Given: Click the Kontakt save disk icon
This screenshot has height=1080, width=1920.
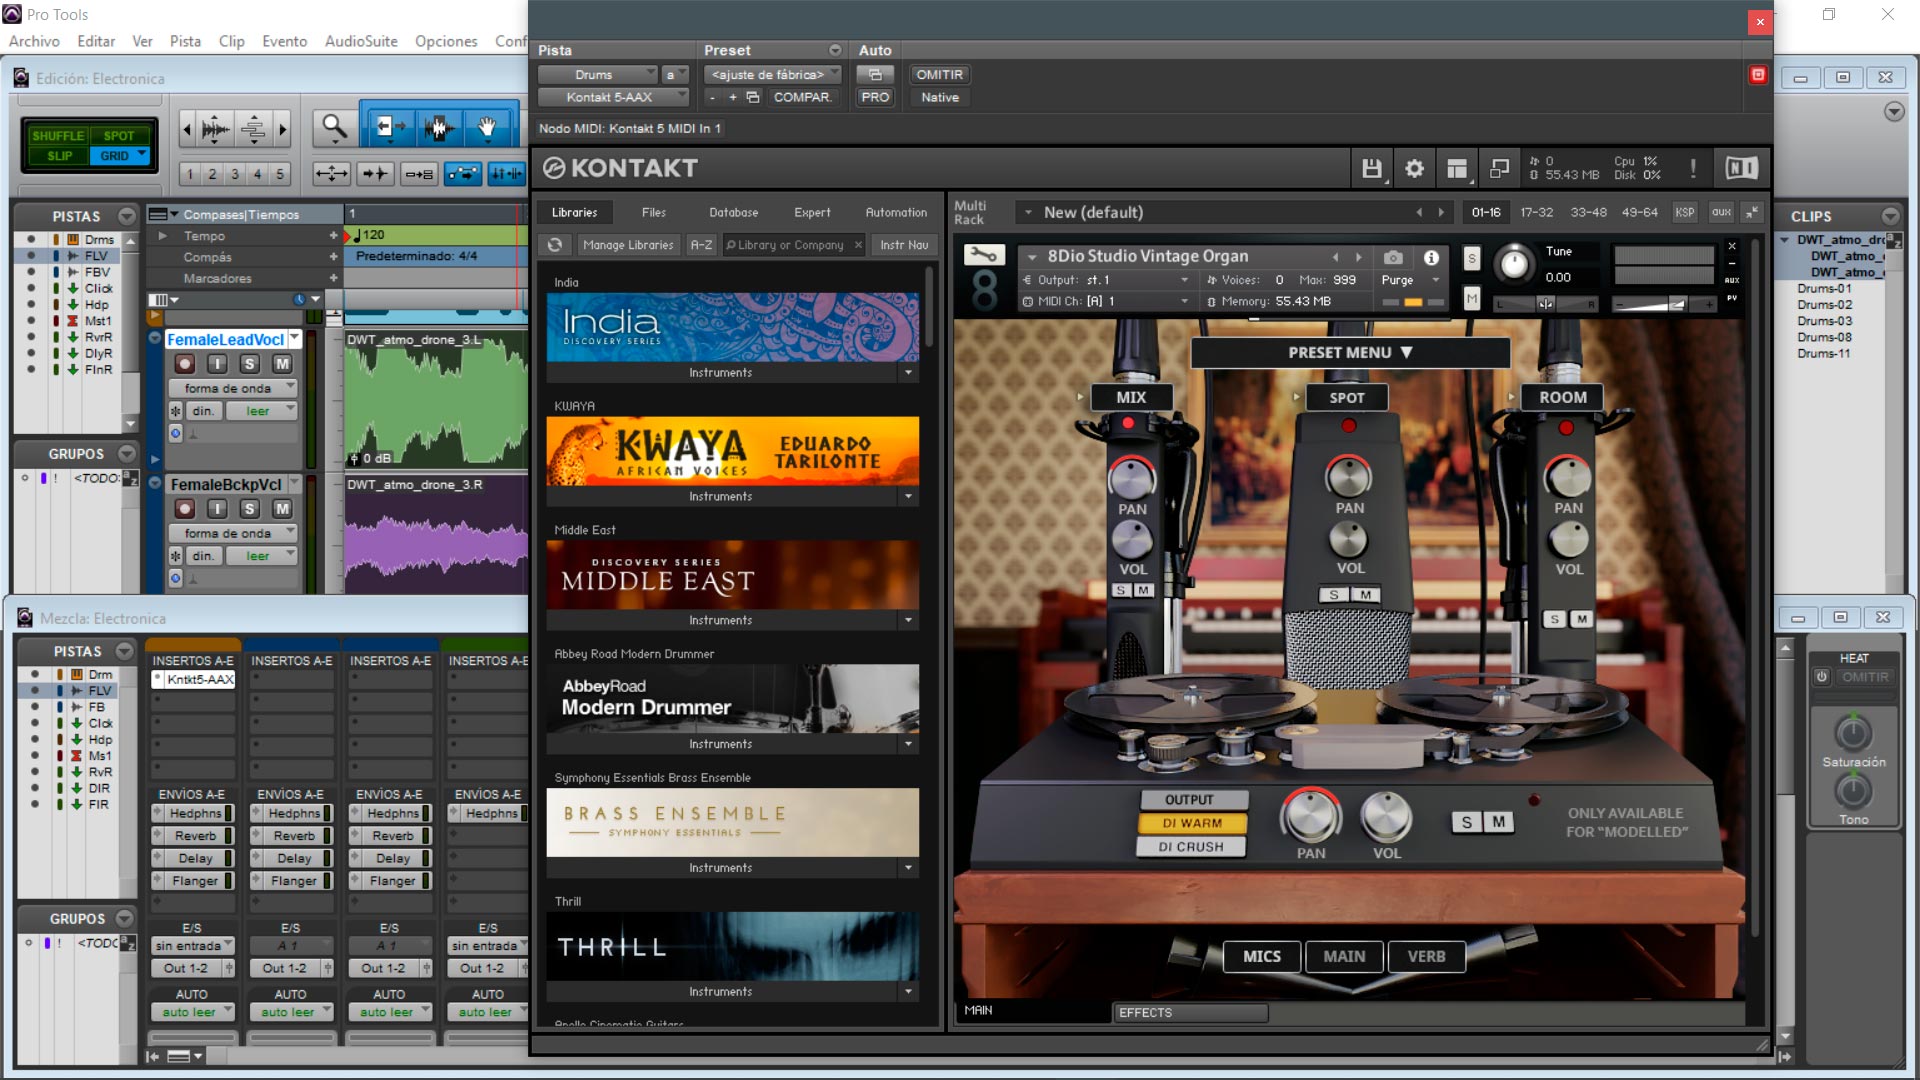Looking at the screenshot, I should coord(1371,169).
